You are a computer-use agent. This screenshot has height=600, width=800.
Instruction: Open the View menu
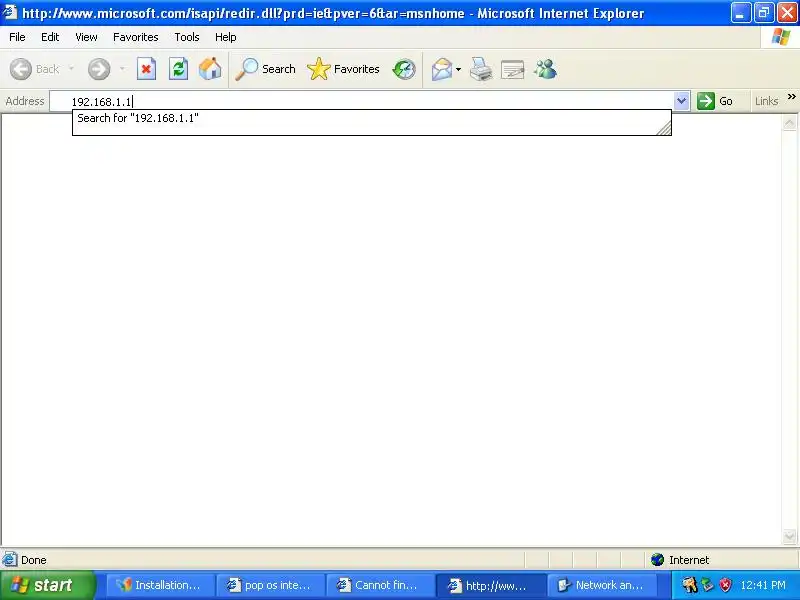(x=86, y=37)
